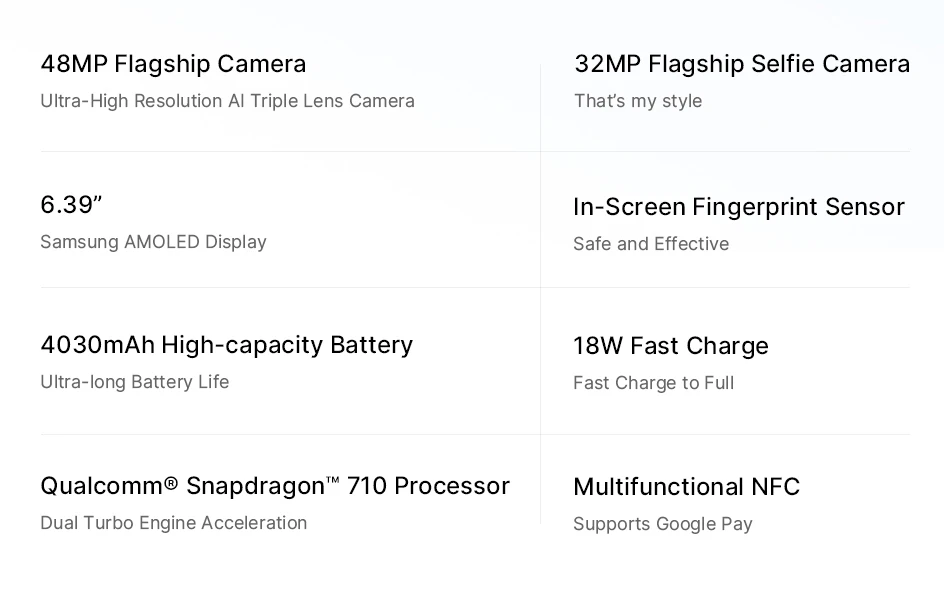944x594 pixels.
Task: Select the Samsung AMOLED Display text
Action: coord(153,242)
